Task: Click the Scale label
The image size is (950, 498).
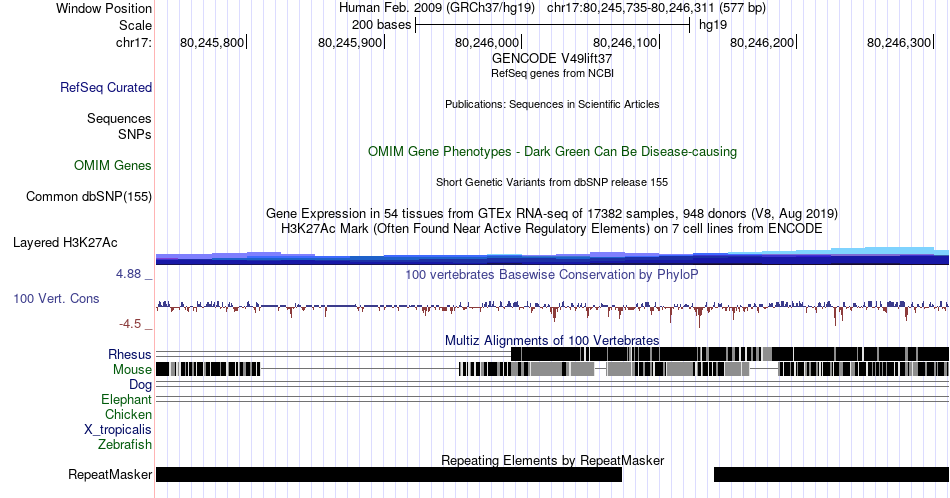Action: (135, 25)
